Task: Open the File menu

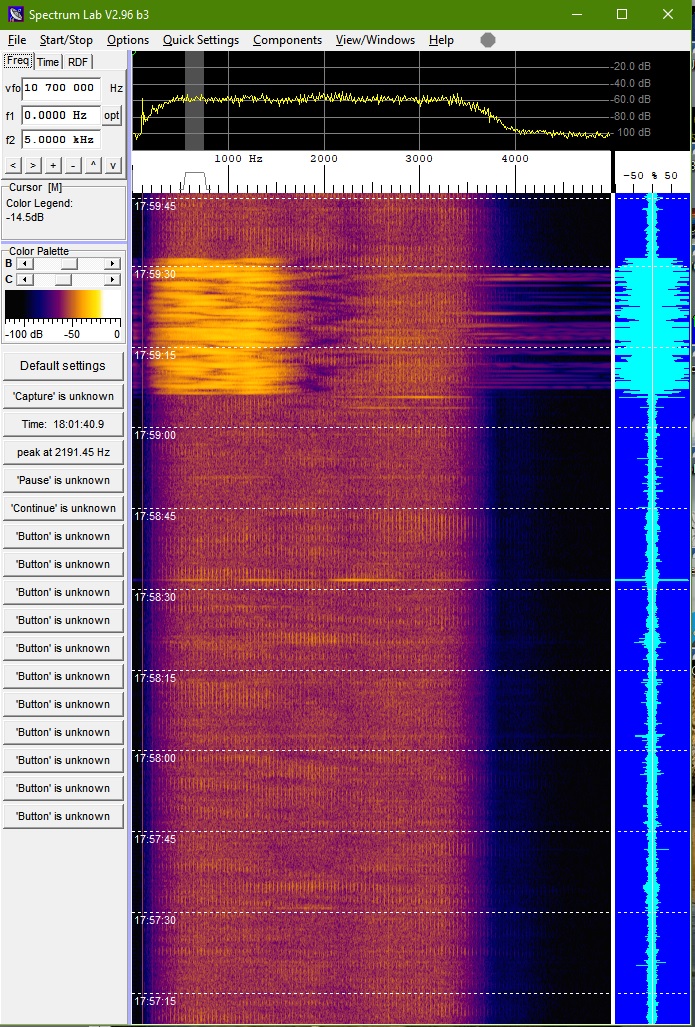Action: [17, 40]
